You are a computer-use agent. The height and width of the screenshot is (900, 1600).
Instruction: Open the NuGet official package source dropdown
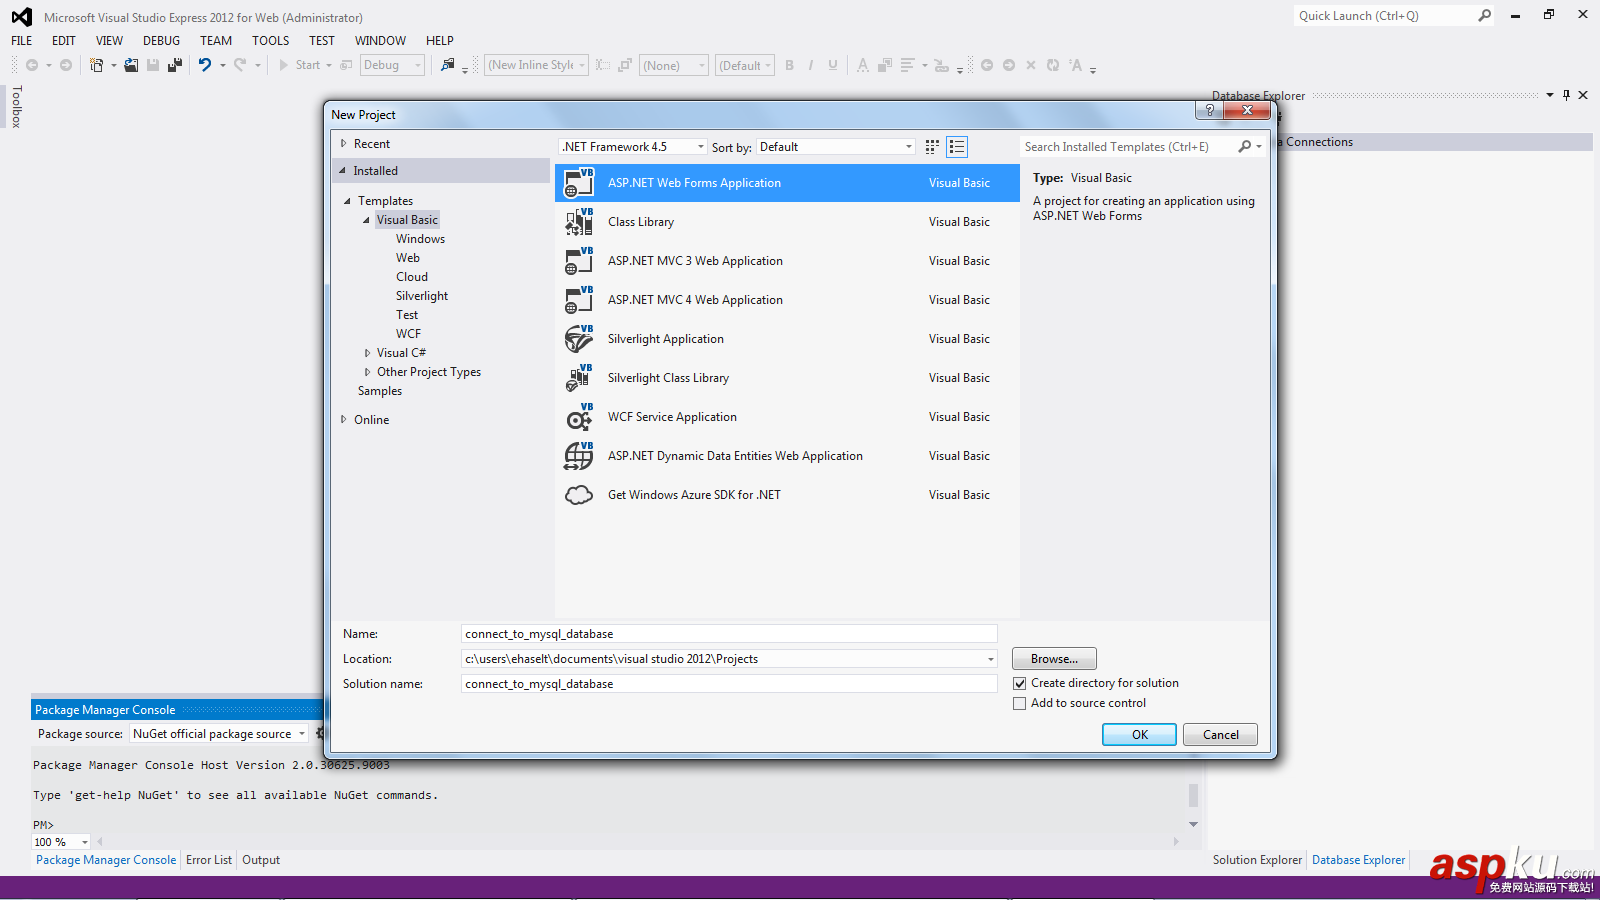(302, 734)
